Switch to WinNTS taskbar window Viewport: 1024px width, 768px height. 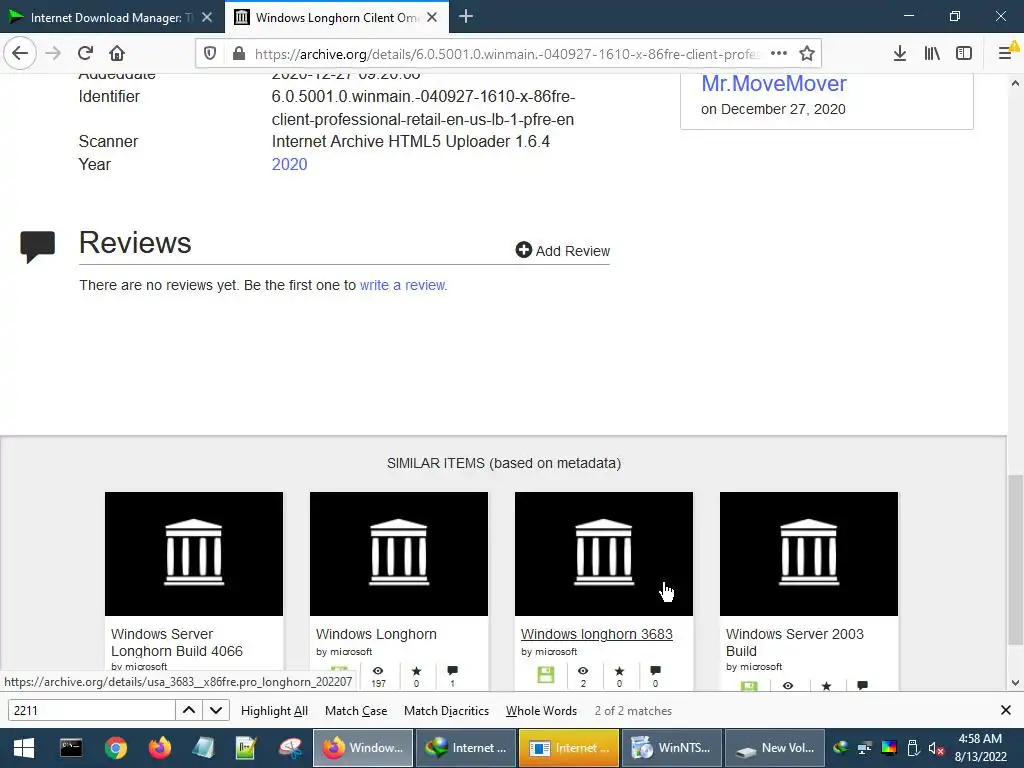(x=671, y=748)
